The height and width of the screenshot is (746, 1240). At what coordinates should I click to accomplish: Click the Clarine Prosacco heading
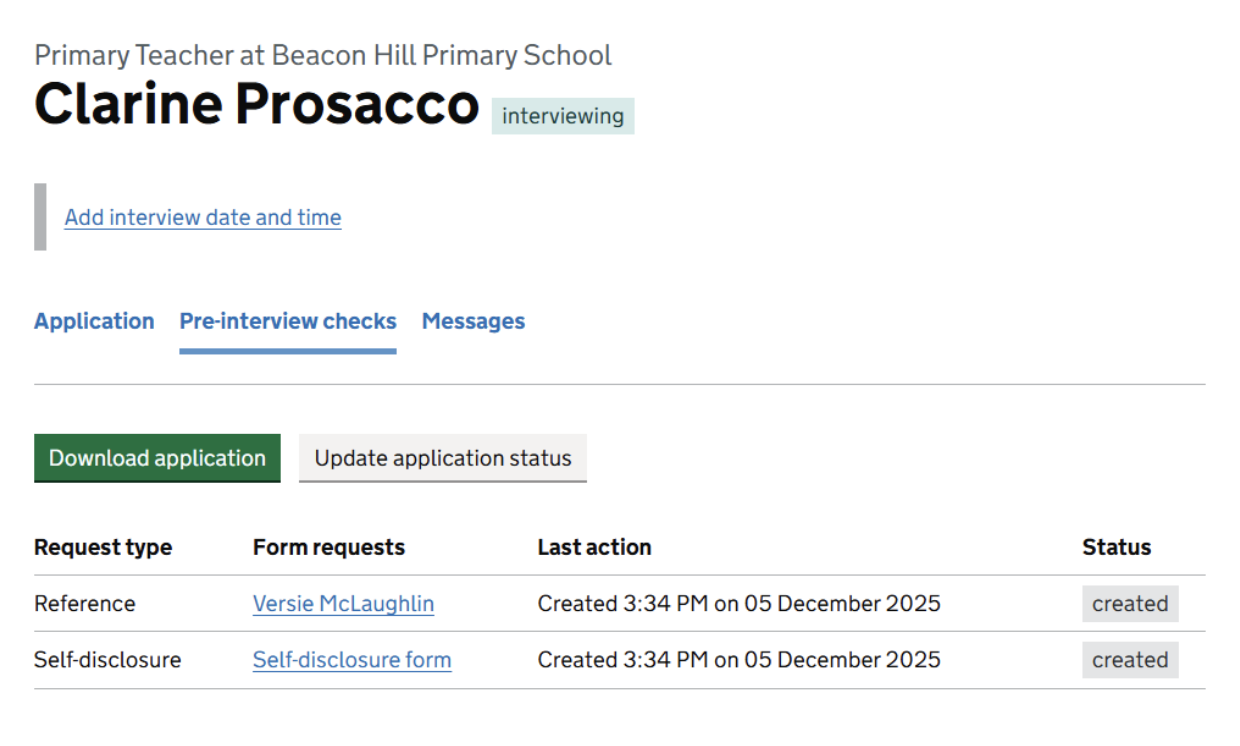257,104
